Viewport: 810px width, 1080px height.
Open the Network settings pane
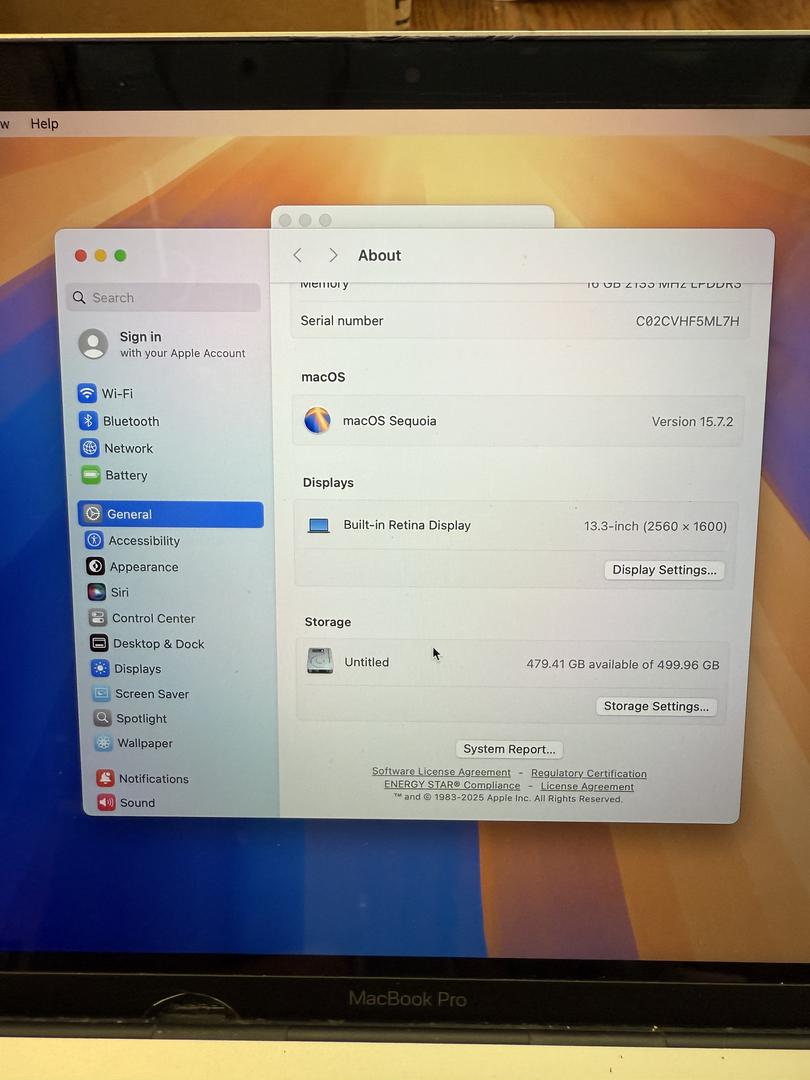[128, 449]
